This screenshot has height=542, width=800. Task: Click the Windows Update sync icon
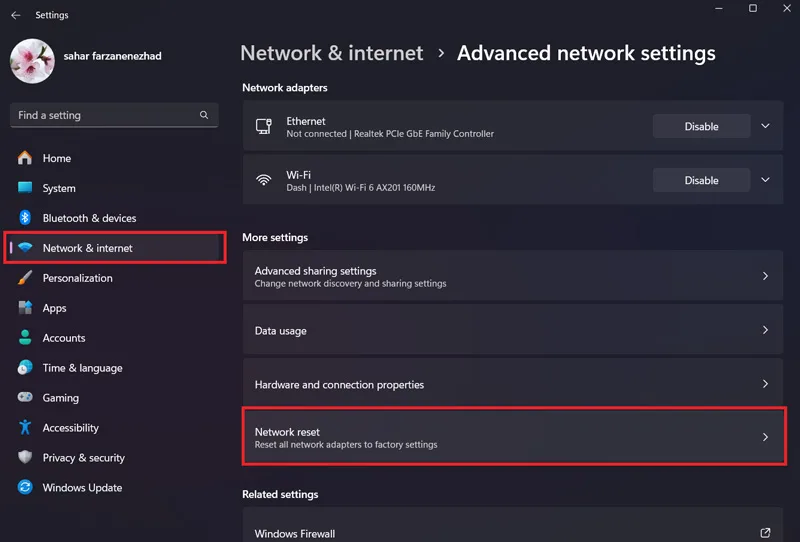pyautogui.click(x=24, y=487)
